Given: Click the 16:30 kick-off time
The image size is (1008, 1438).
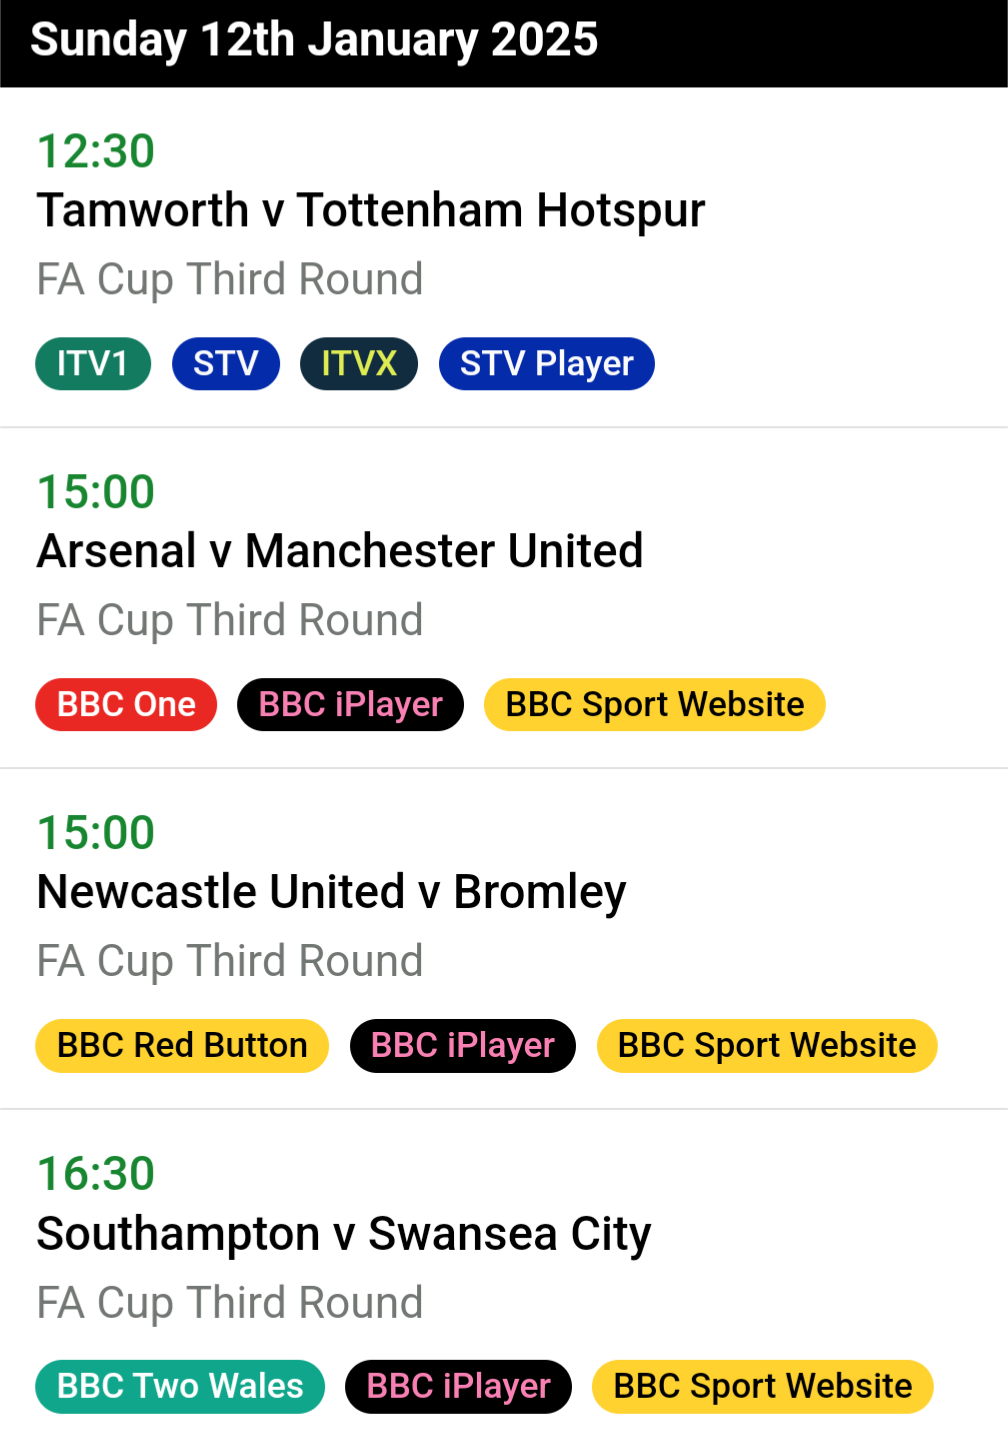Looking at the screenshot, I should [x=96, y=1174].
